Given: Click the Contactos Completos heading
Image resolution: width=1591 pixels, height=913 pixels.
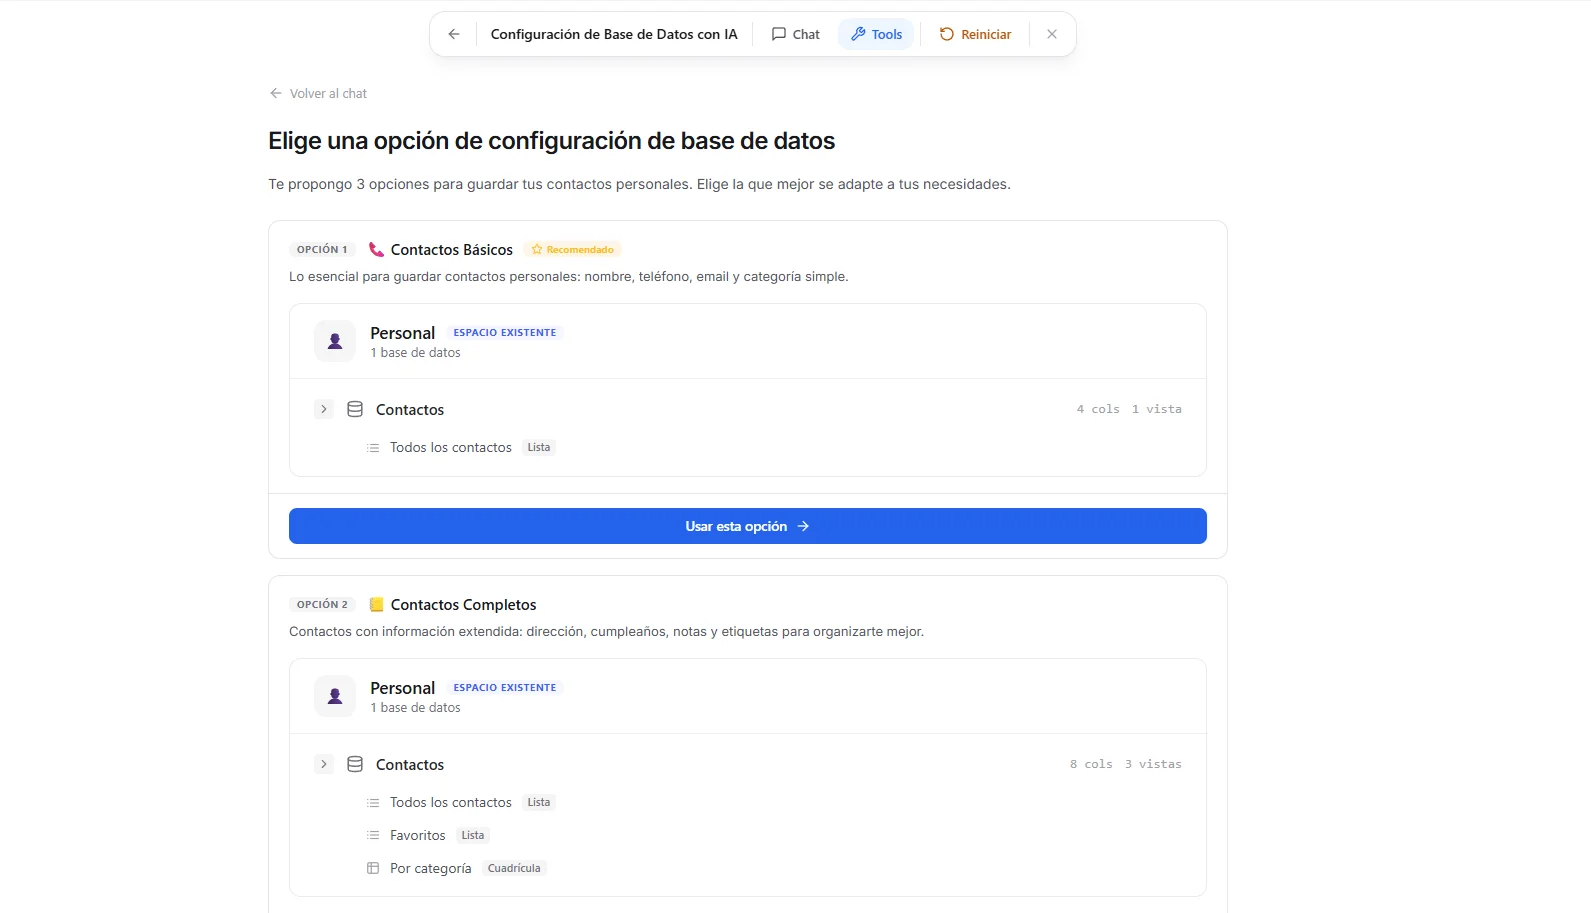Looking at the screenshot, I should [x=464, y=605].
